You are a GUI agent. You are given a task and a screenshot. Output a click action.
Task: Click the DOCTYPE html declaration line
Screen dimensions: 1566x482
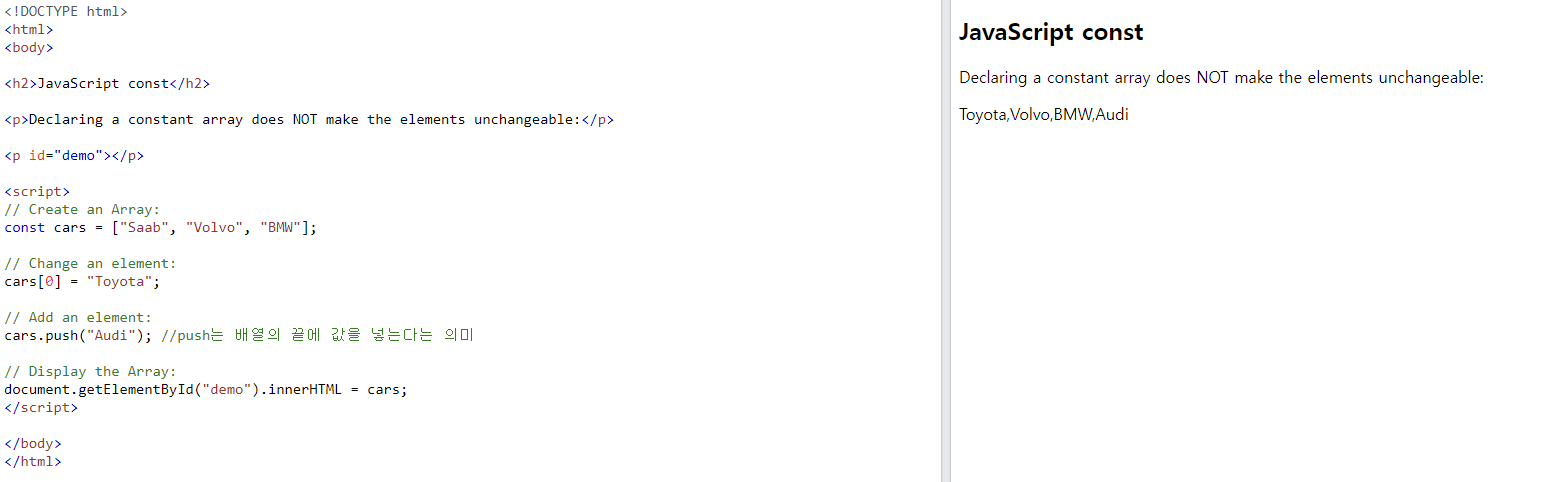[x=66, y=12]
